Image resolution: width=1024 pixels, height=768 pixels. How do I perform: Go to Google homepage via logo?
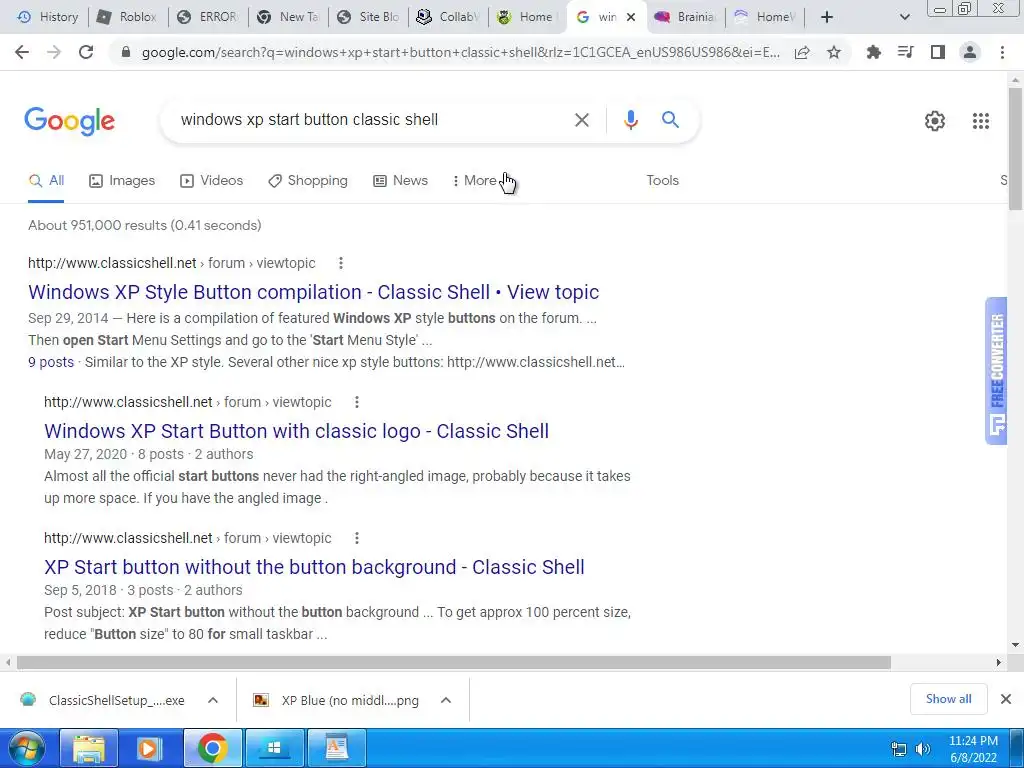(69, 121)
